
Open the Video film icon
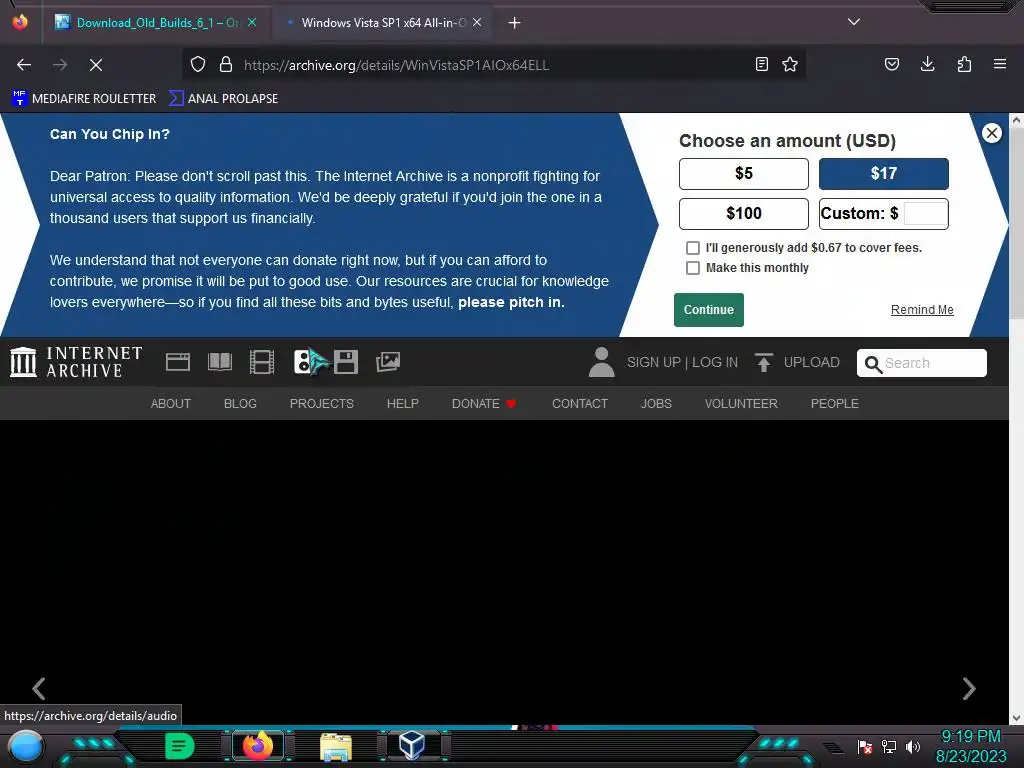point(262,362)
